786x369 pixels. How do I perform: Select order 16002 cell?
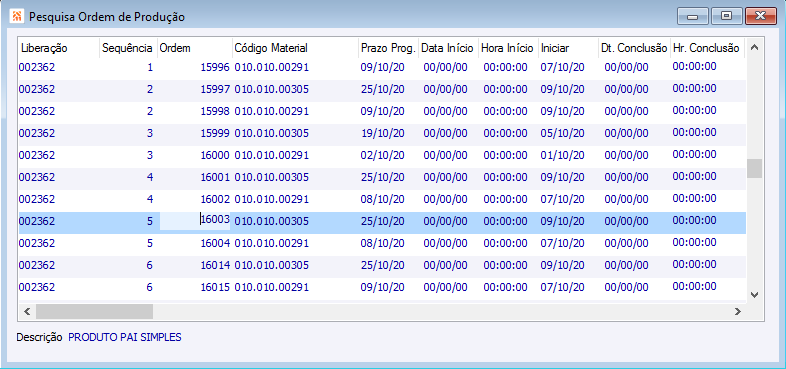(194, 200)
